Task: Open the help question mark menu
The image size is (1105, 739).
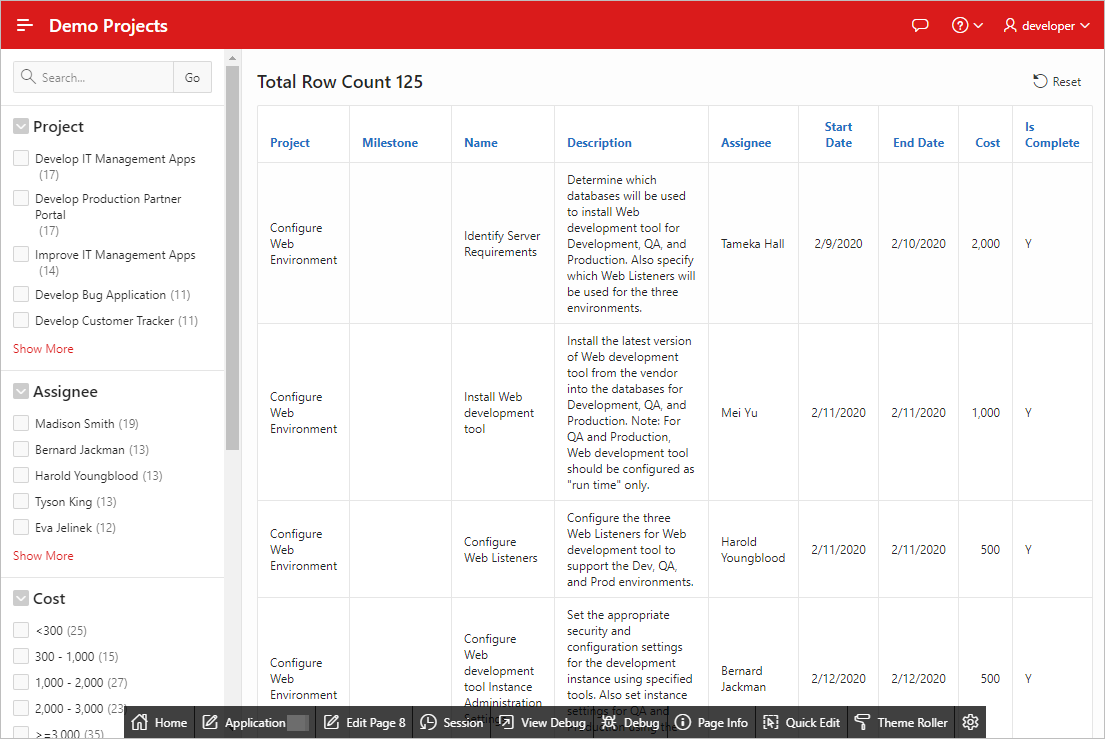Action: pyautogui.click(x=967, y=25)
